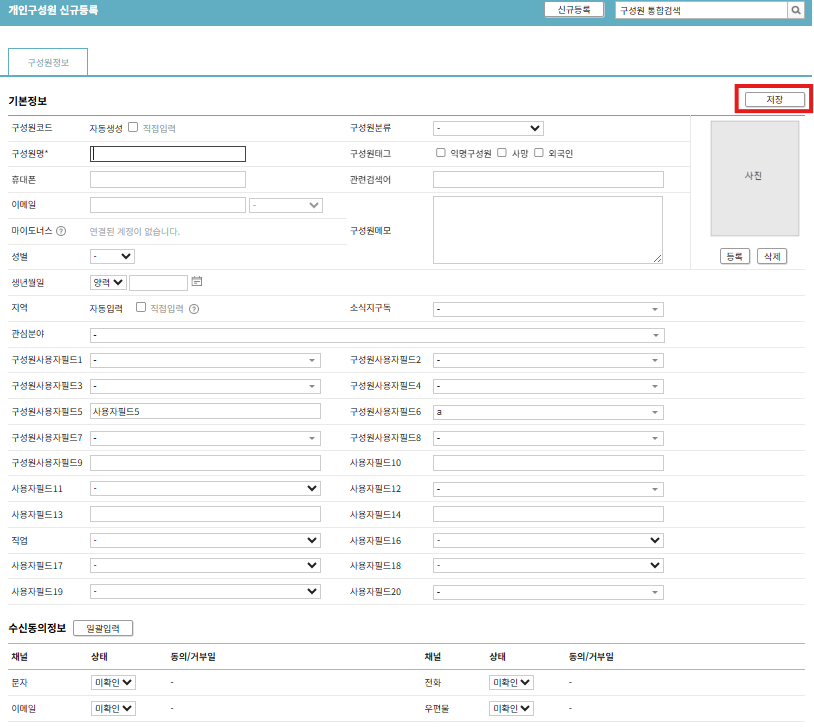
Task: Tick the 외국인 tag checkbox
Action: coord(539,153)
